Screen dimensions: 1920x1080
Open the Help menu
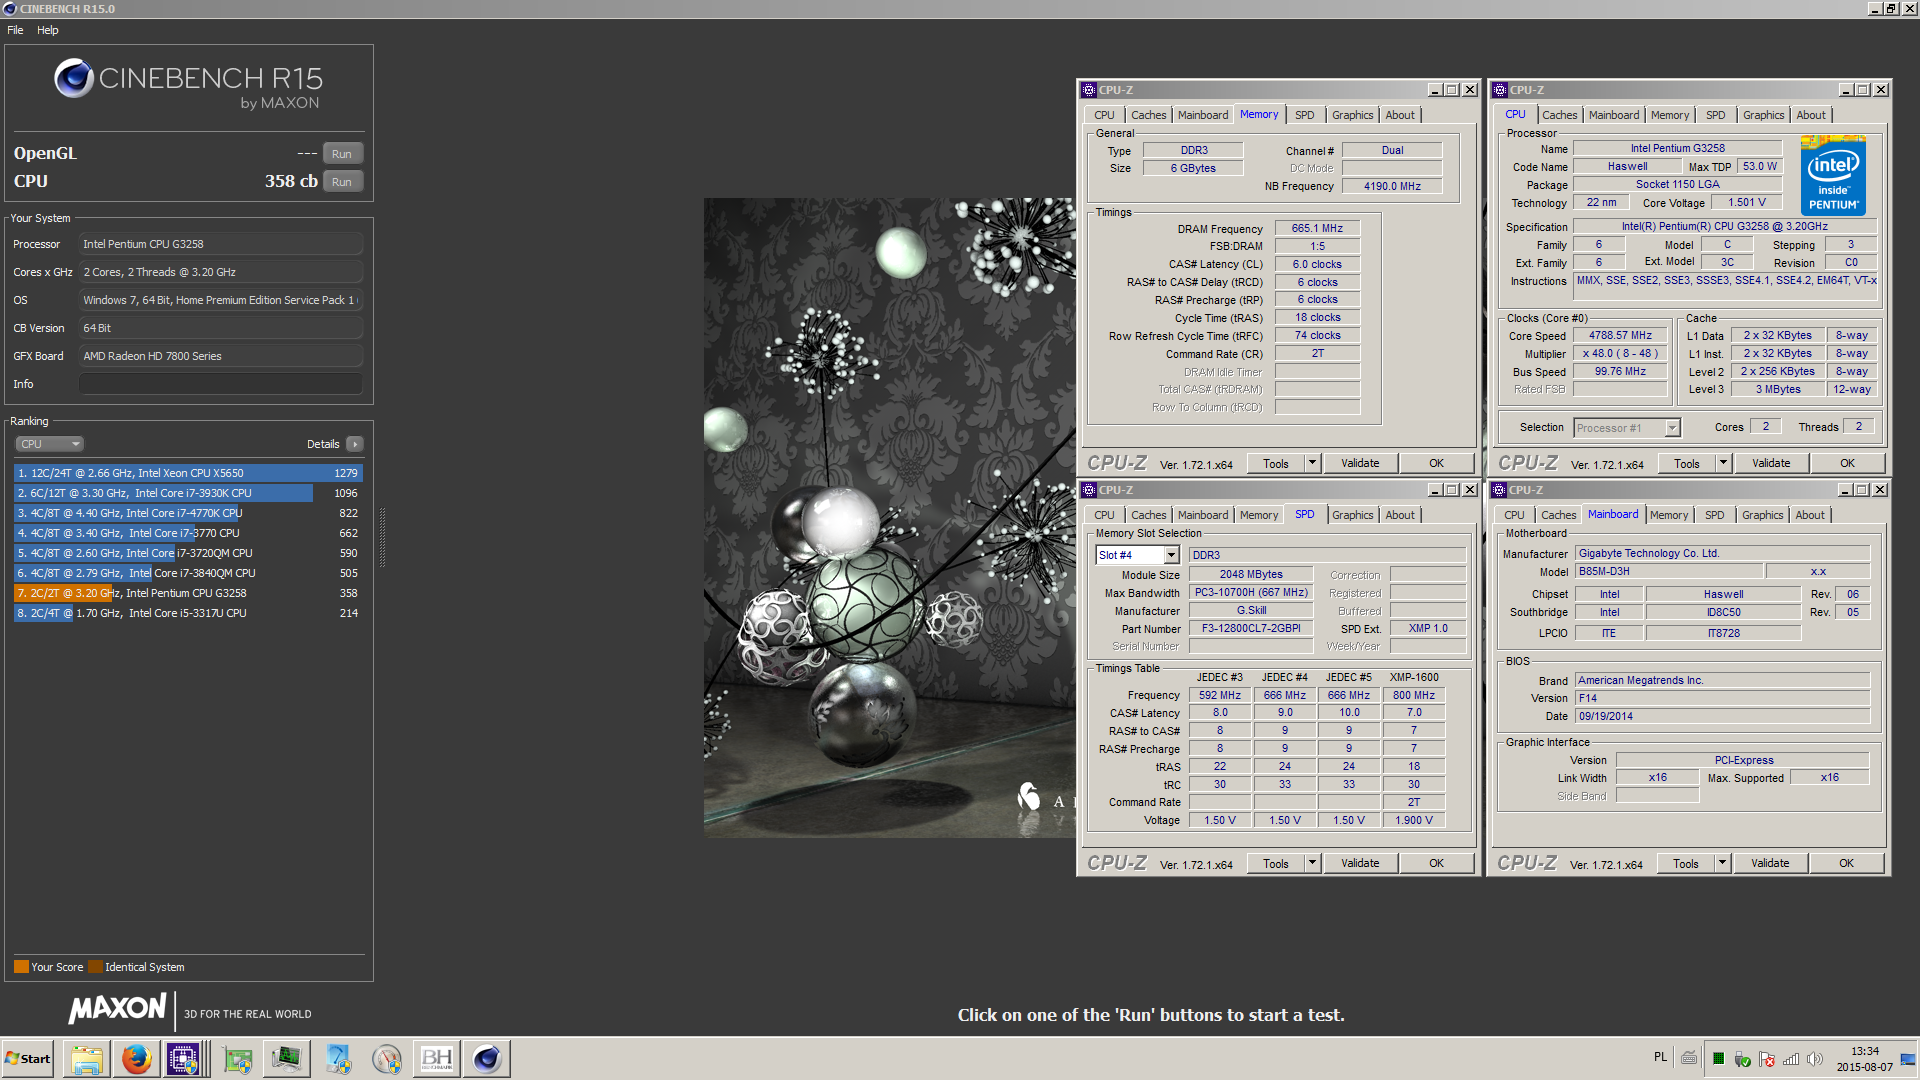coord(48,30)
